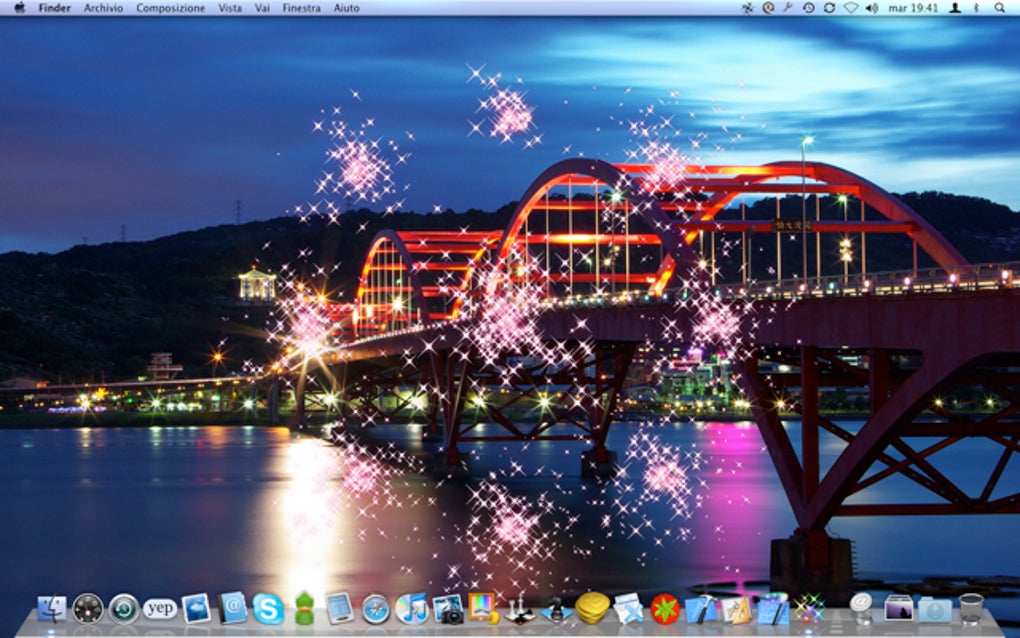1020x638 pixels.
Task: Open the volume control in menu bar
Action: coord(872,8)
